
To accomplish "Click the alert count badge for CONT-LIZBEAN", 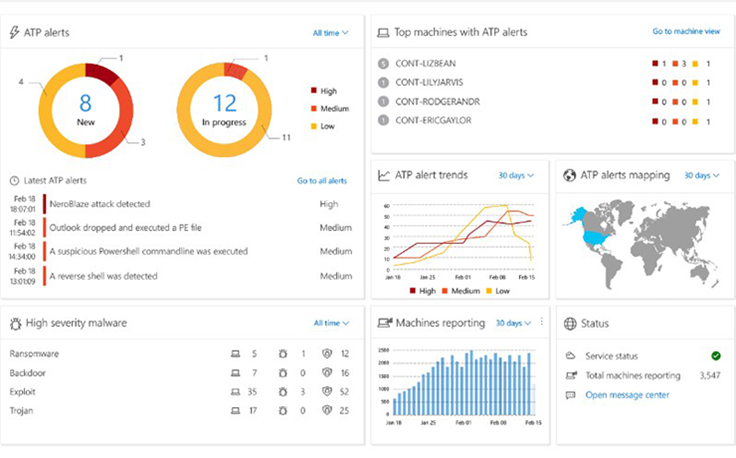I will [x=383, y=63].
